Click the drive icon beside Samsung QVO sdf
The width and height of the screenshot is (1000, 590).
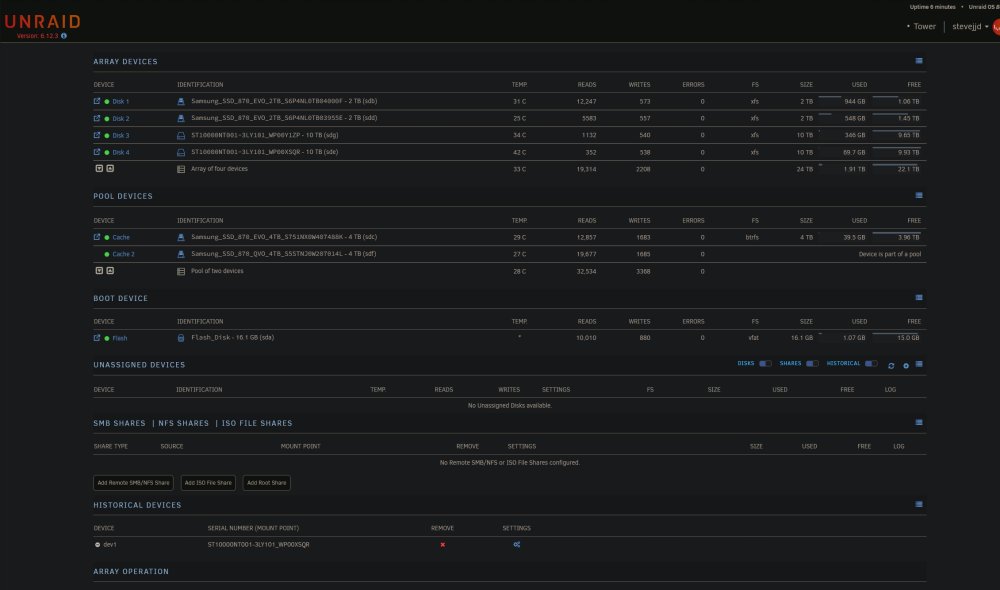pos(180,254)
